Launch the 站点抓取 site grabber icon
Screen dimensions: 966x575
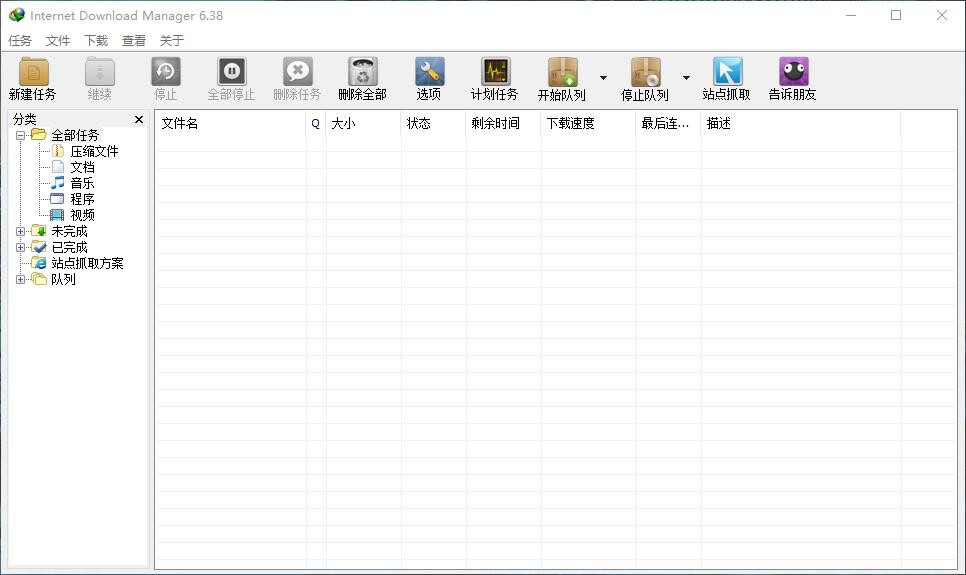[x=727, y=73]
